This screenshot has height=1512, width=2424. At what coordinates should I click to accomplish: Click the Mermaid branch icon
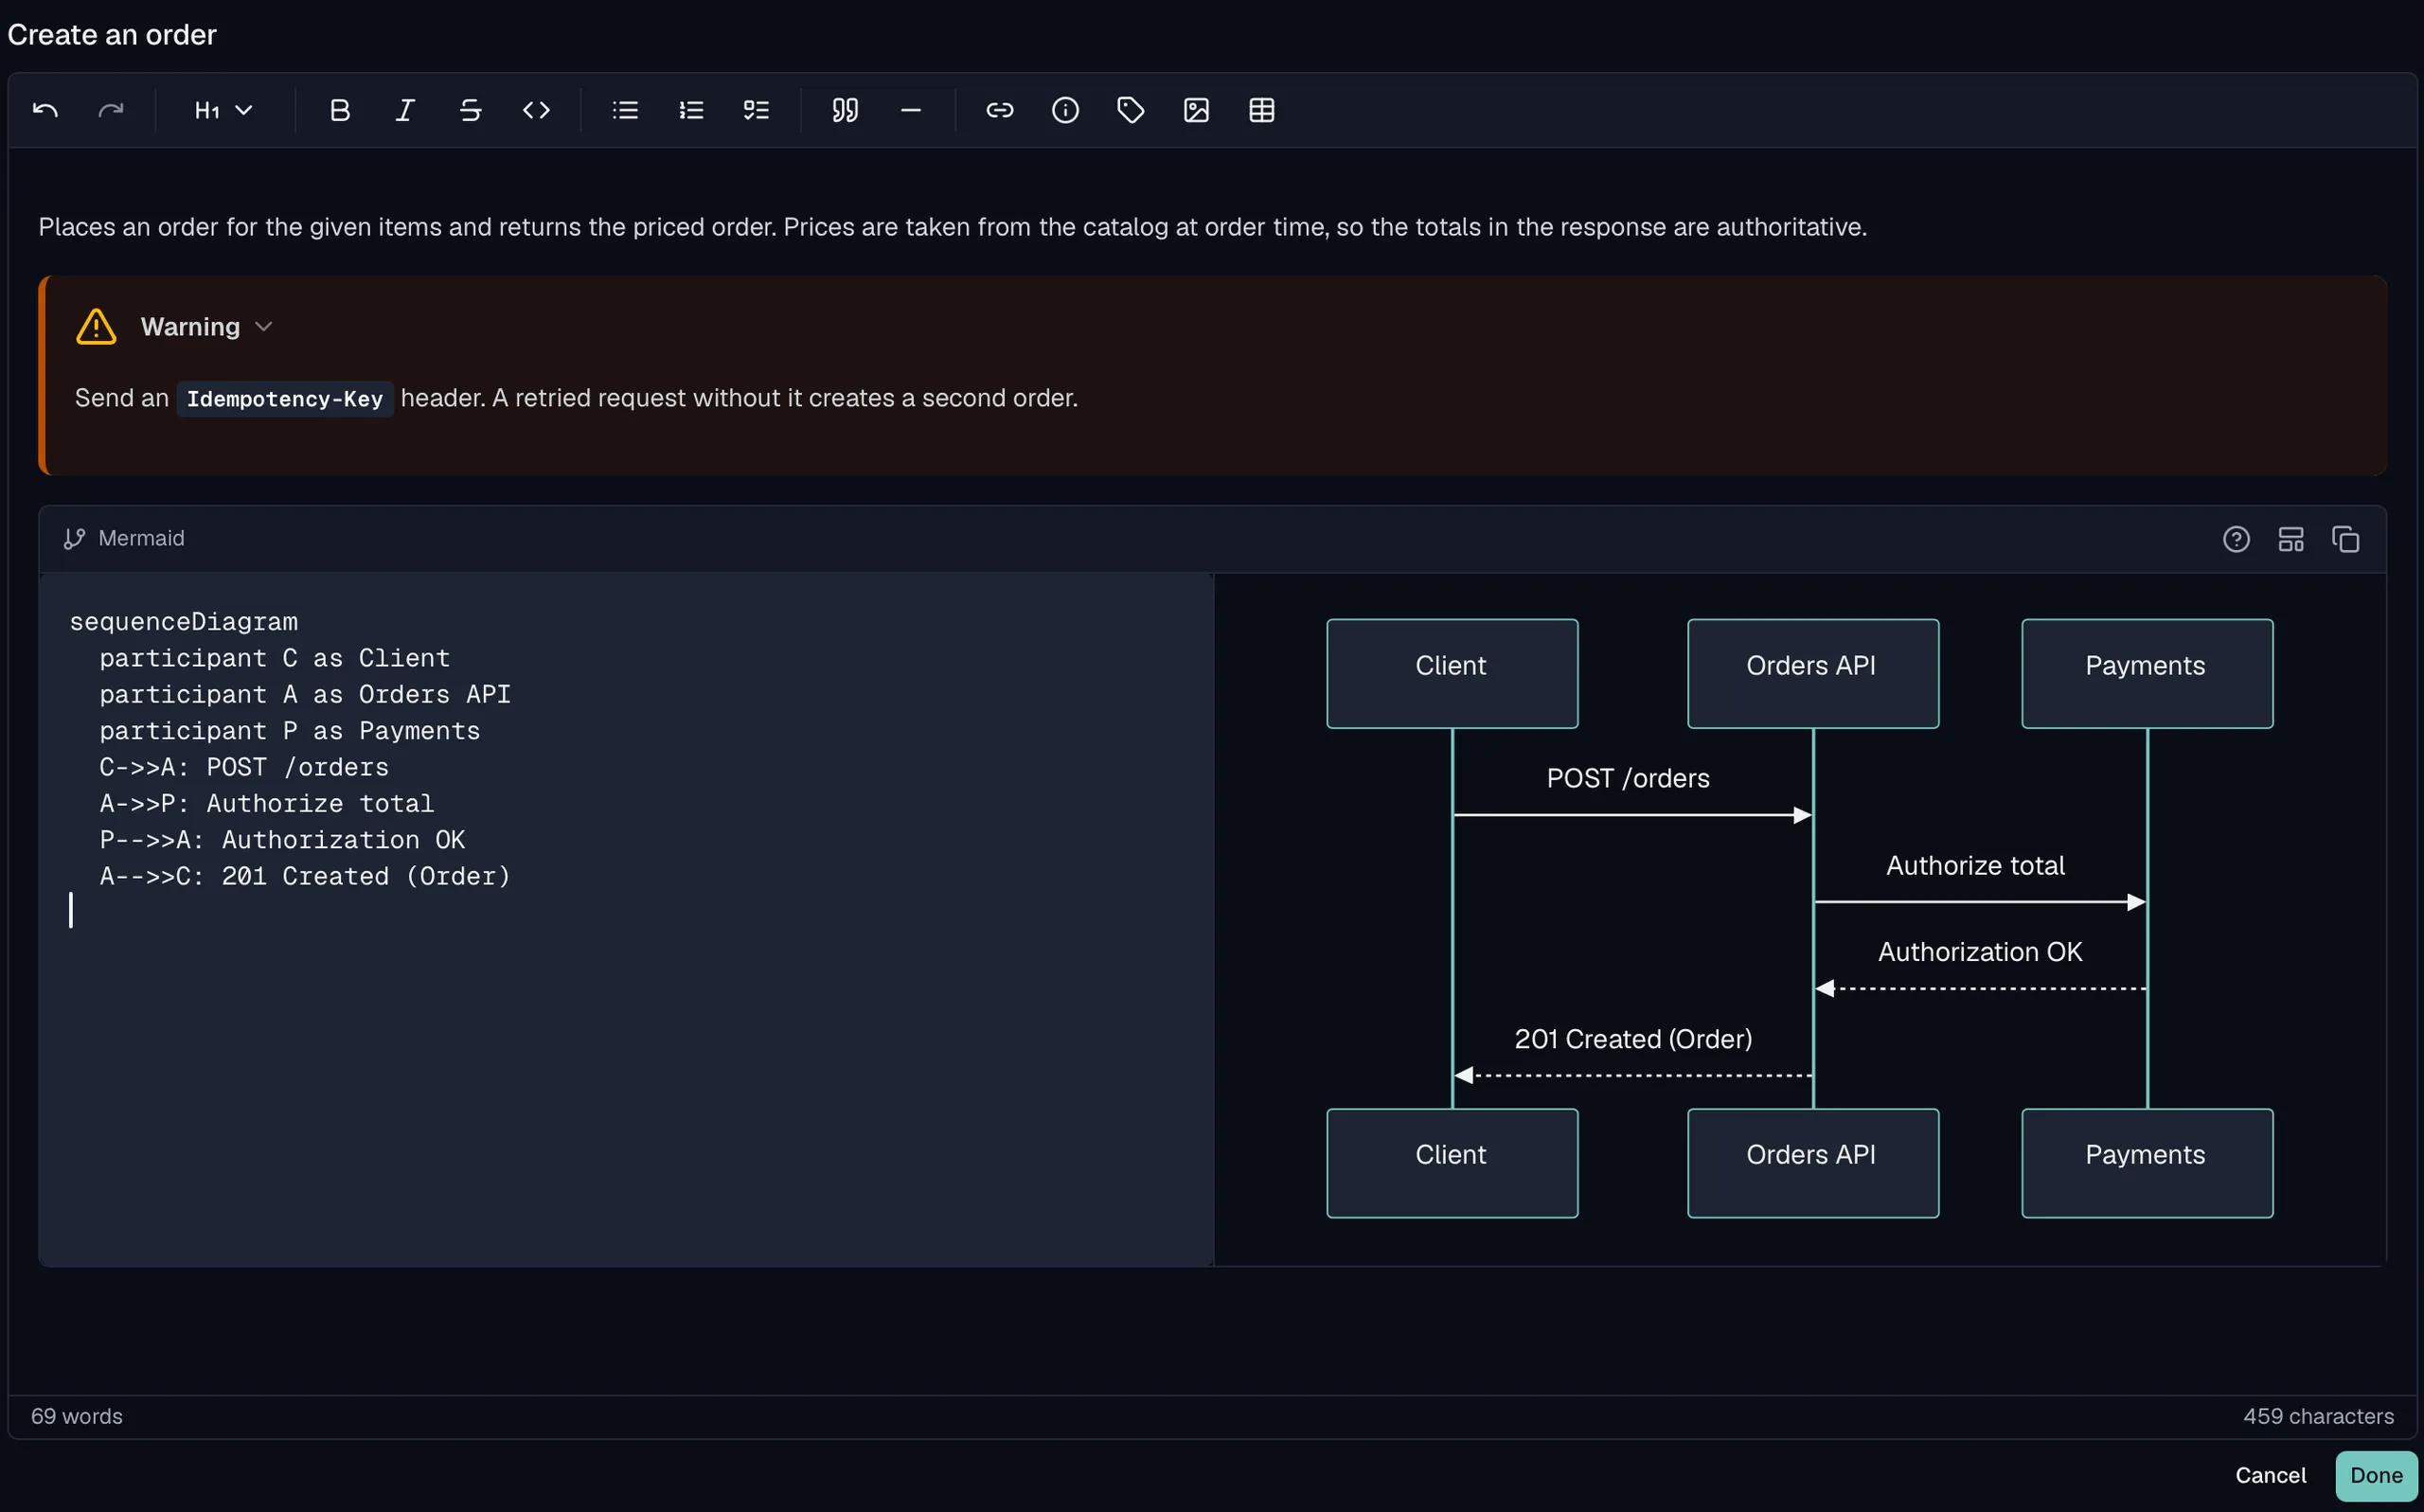coord(74,539)
